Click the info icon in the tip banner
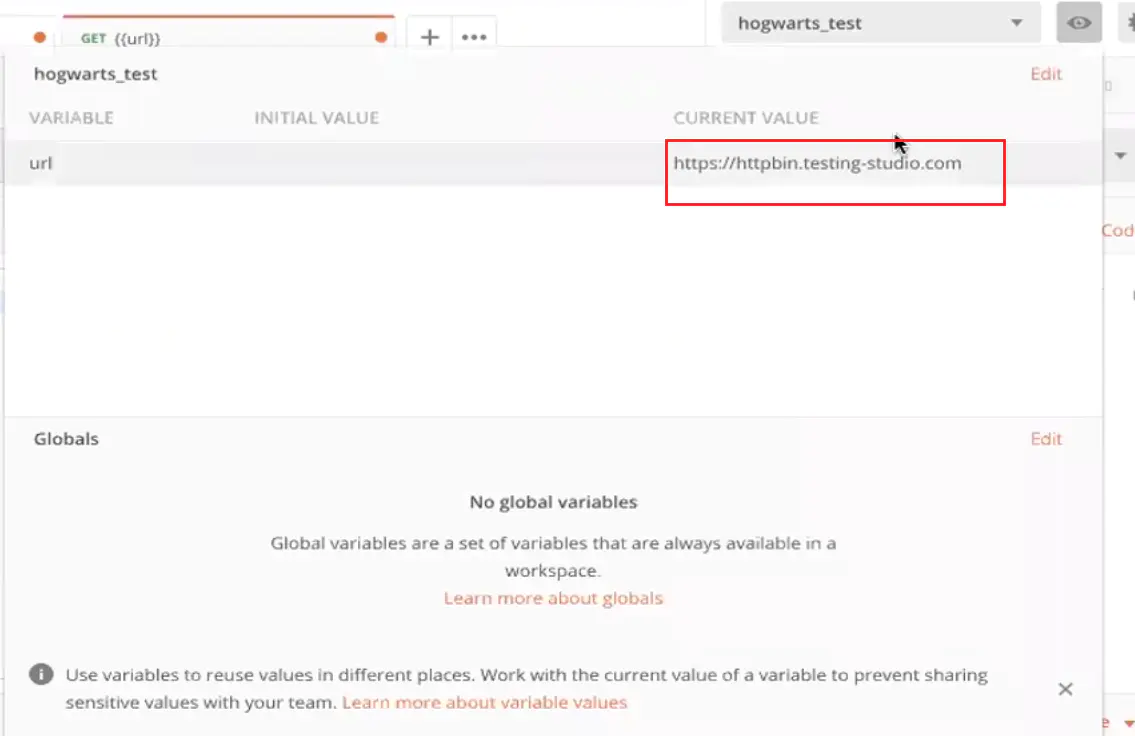1135x736 pixels. (41, 674)
